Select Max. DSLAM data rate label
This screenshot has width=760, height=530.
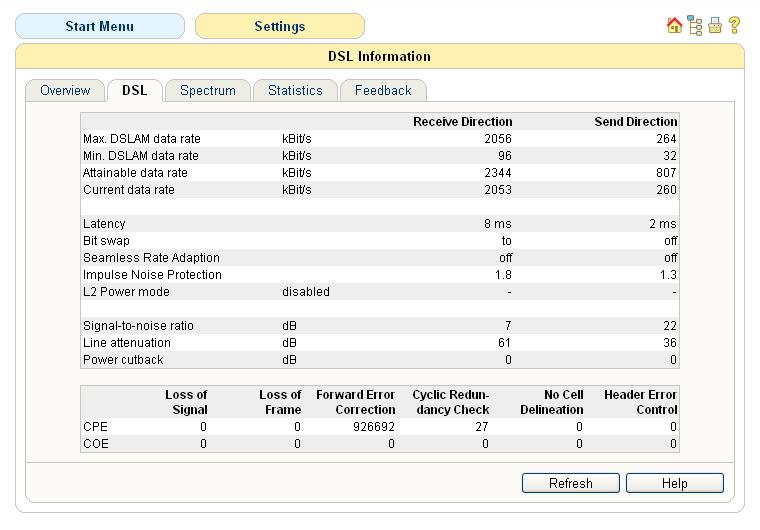coord(142,139)
